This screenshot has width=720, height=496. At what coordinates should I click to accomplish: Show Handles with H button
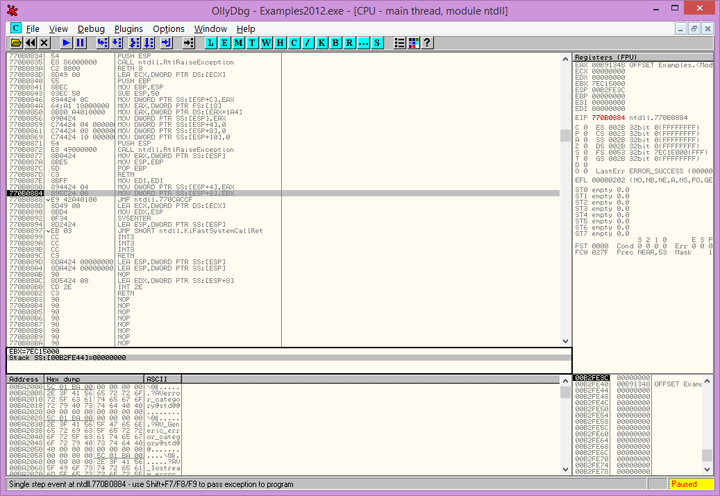click(280, 43)
